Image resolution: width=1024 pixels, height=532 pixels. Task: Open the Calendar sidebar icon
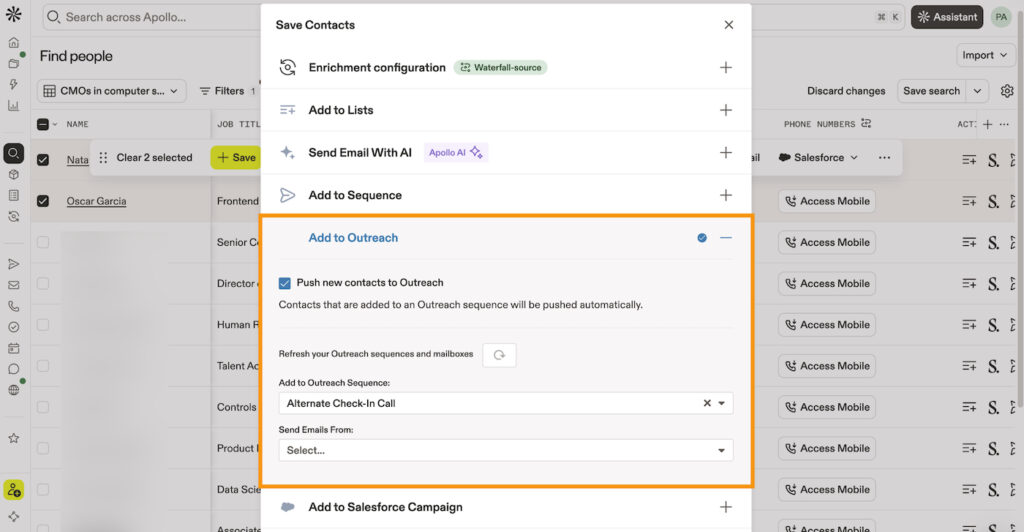click(13, 348)
